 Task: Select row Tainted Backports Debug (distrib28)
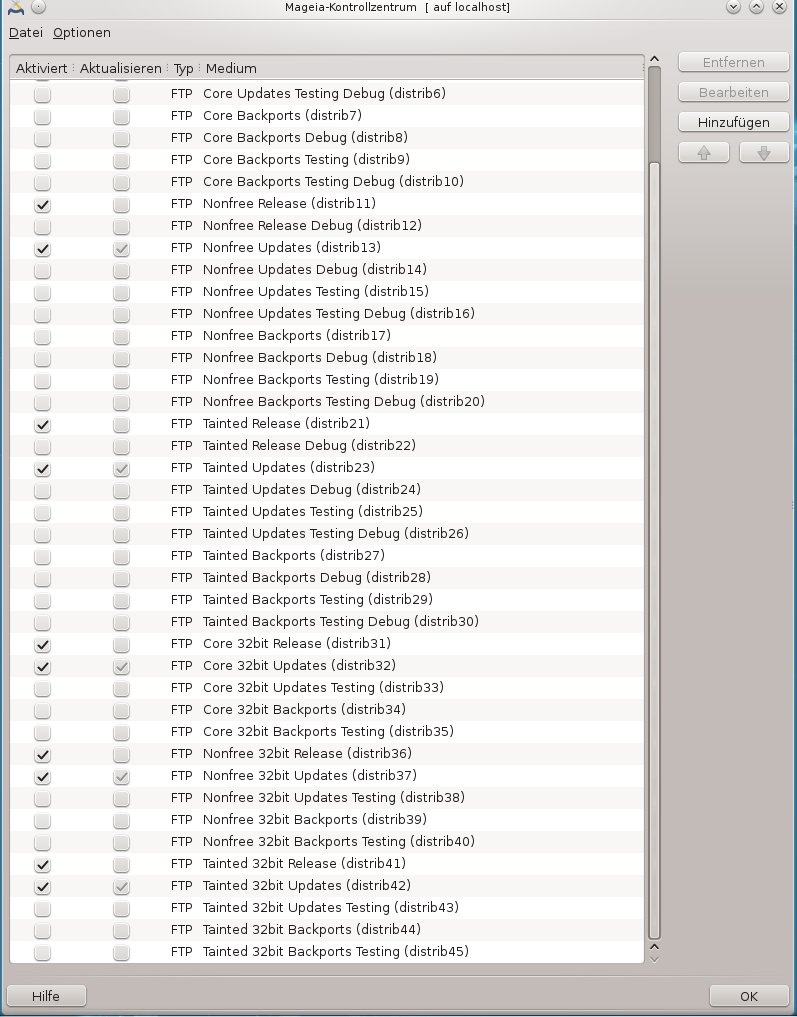pyautogui.click(x=327, y=578)
